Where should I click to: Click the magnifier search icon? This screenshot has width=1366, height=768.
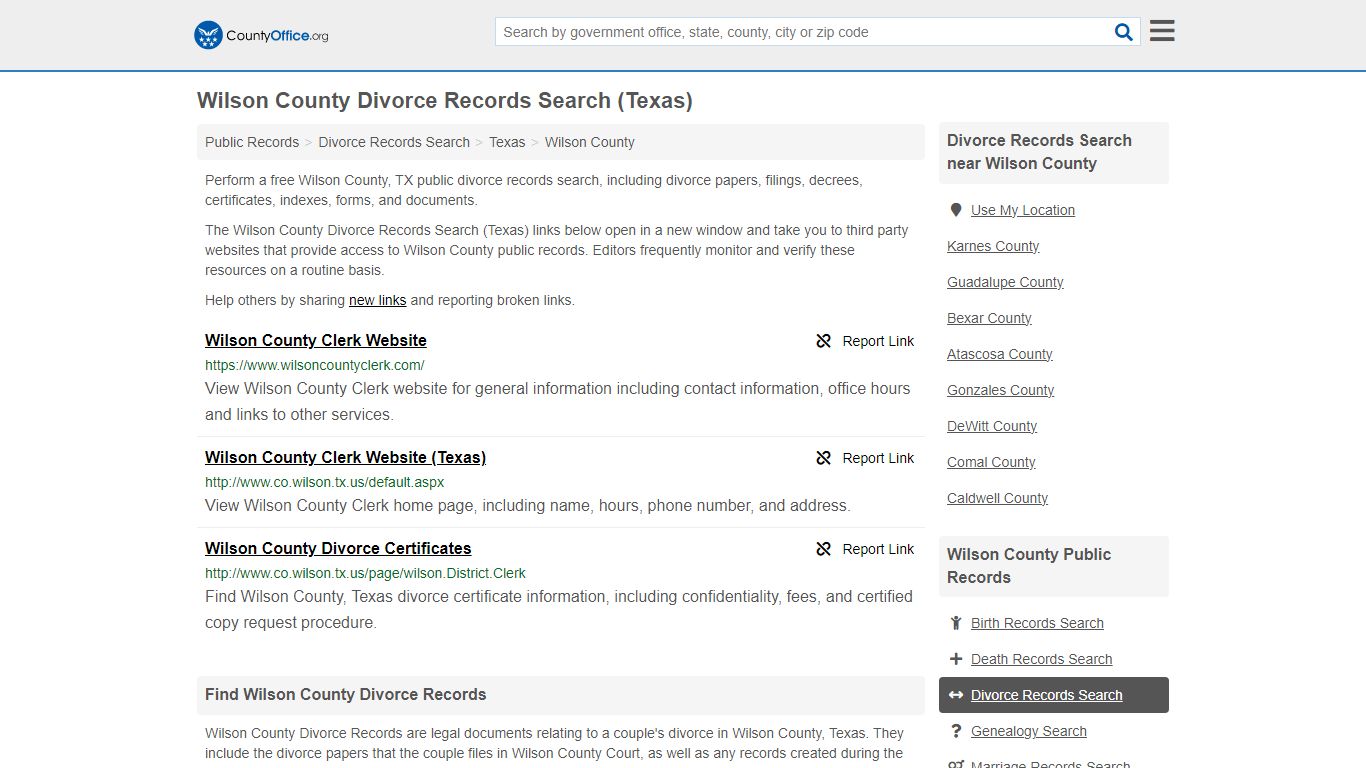[x=1124, y=32]
